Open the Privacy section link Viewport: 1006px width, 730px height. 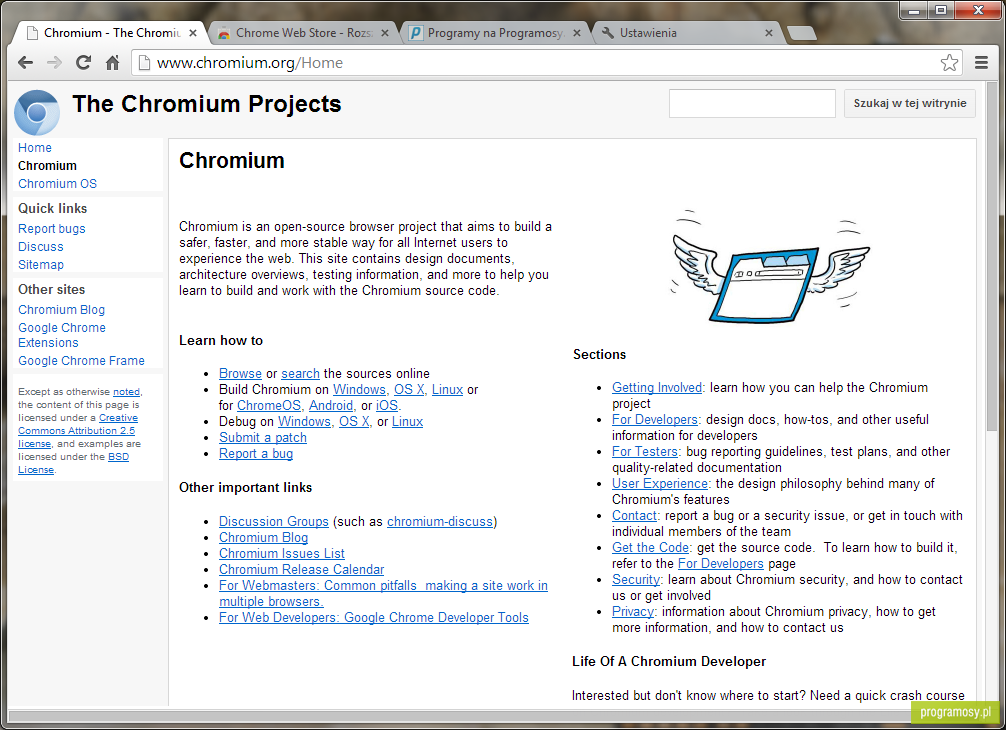[x=633, y=612]
